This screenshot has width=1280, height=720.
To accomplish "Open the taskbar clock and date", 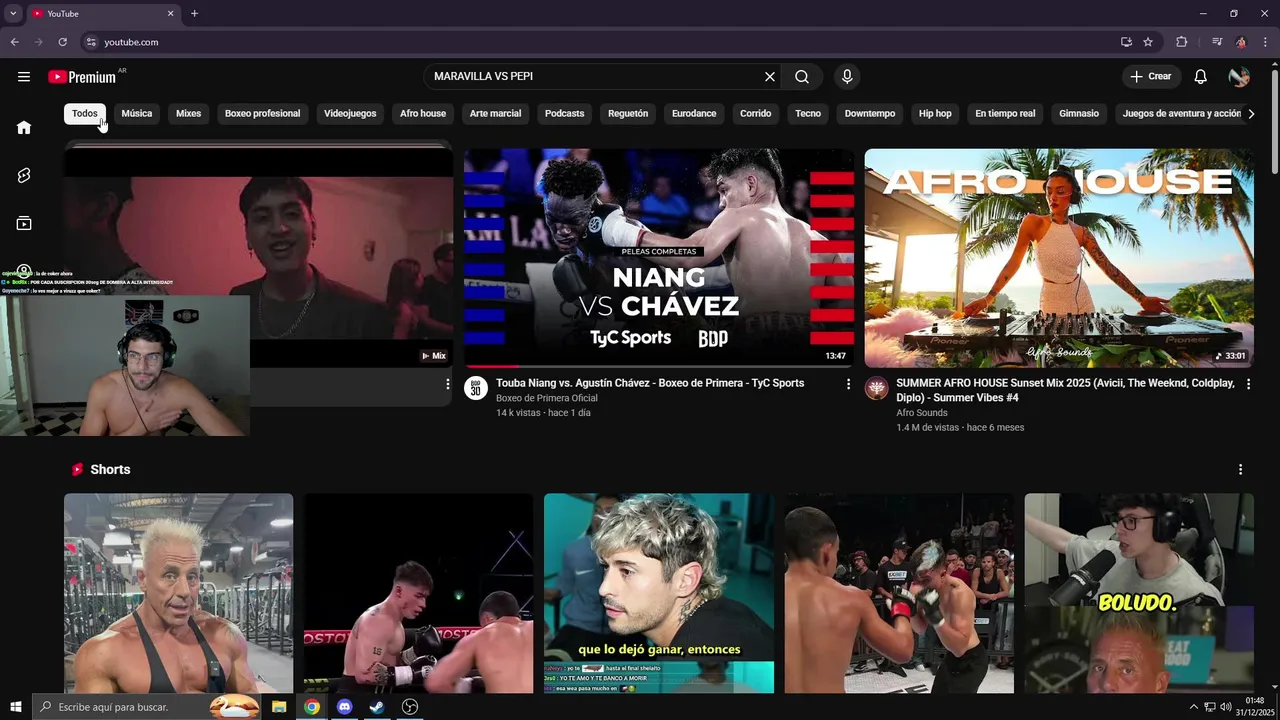I will click(1255, 707).
